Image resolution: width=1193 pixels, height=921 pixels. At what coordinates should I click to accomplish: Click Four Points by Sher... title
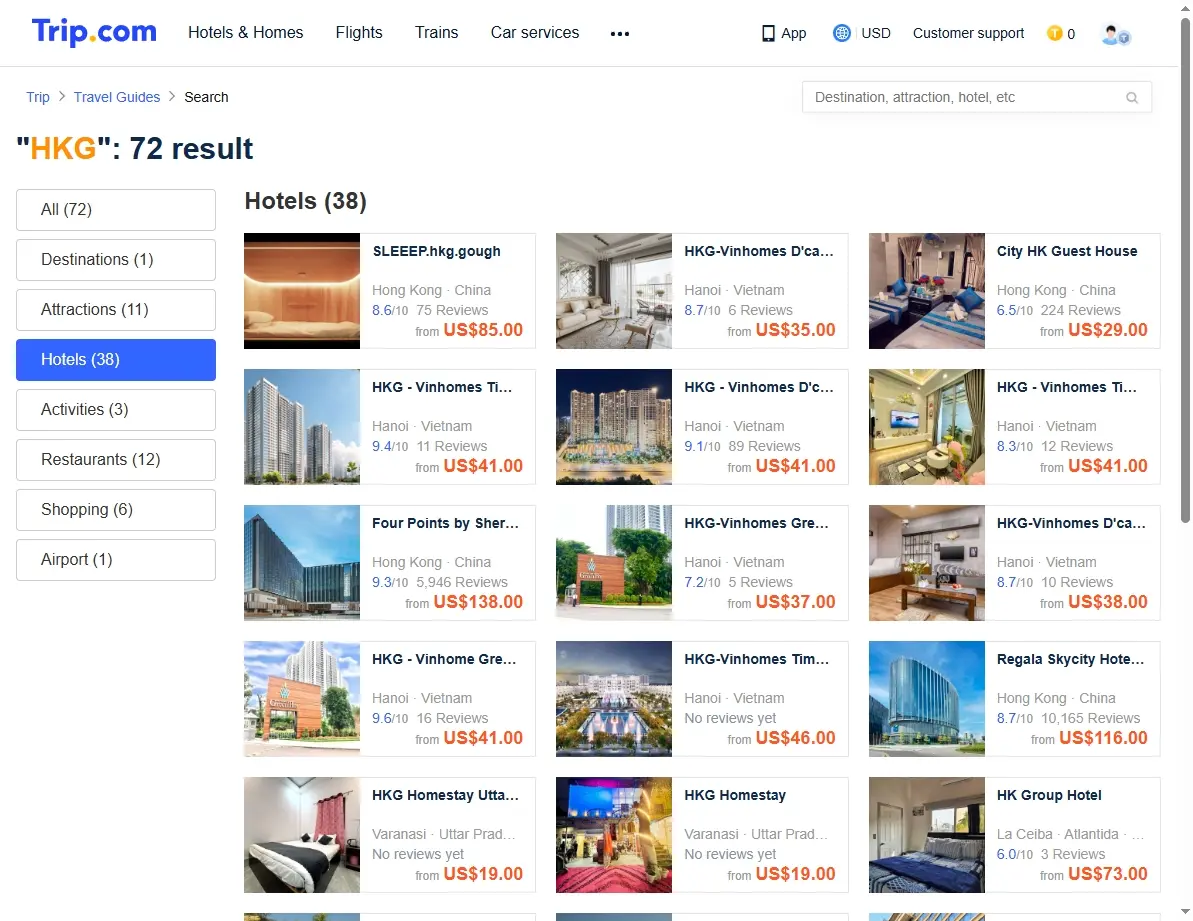[x=445, y=523]
